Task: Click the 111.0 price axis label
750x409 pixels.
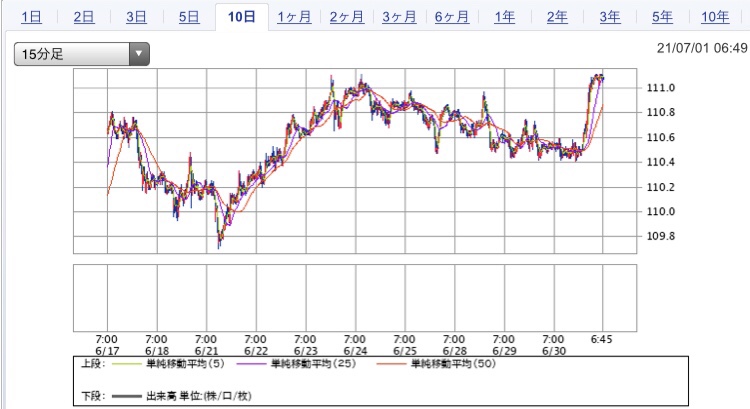Action: (x=661, y=88)
